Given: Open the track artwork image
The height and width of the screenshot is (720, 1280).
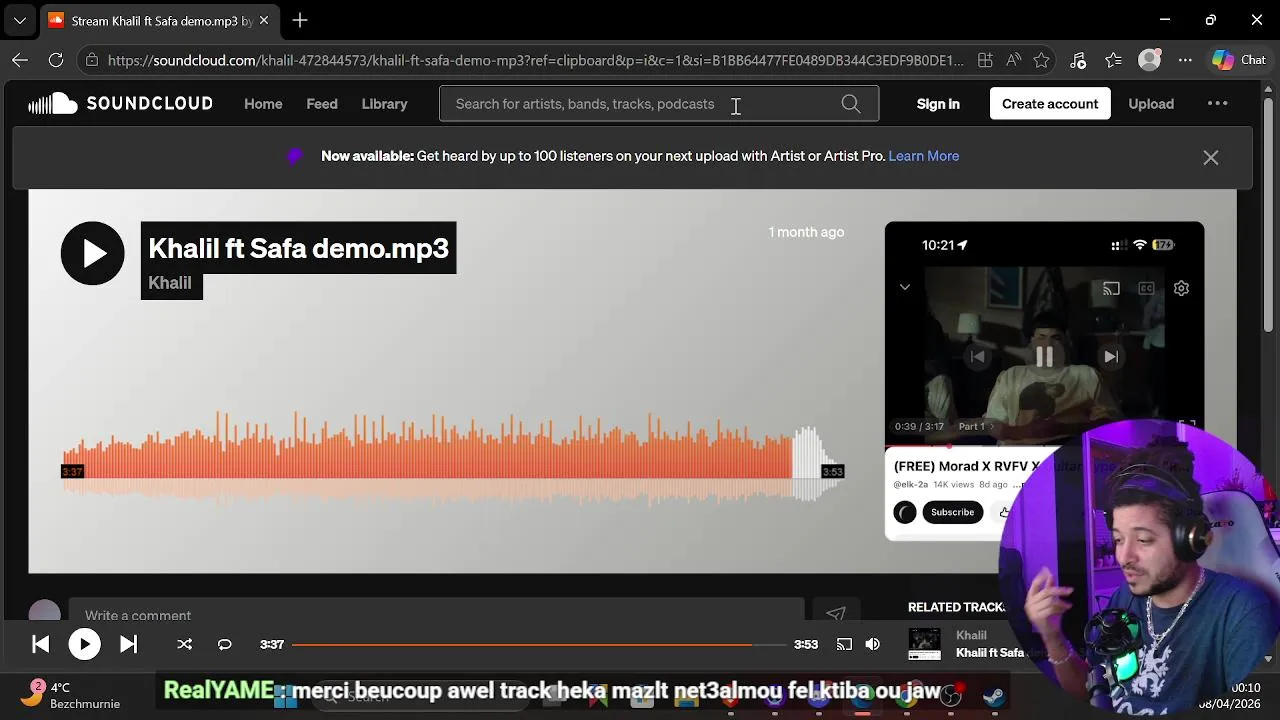Looking at the screenshot, I should pos(1044,380).
